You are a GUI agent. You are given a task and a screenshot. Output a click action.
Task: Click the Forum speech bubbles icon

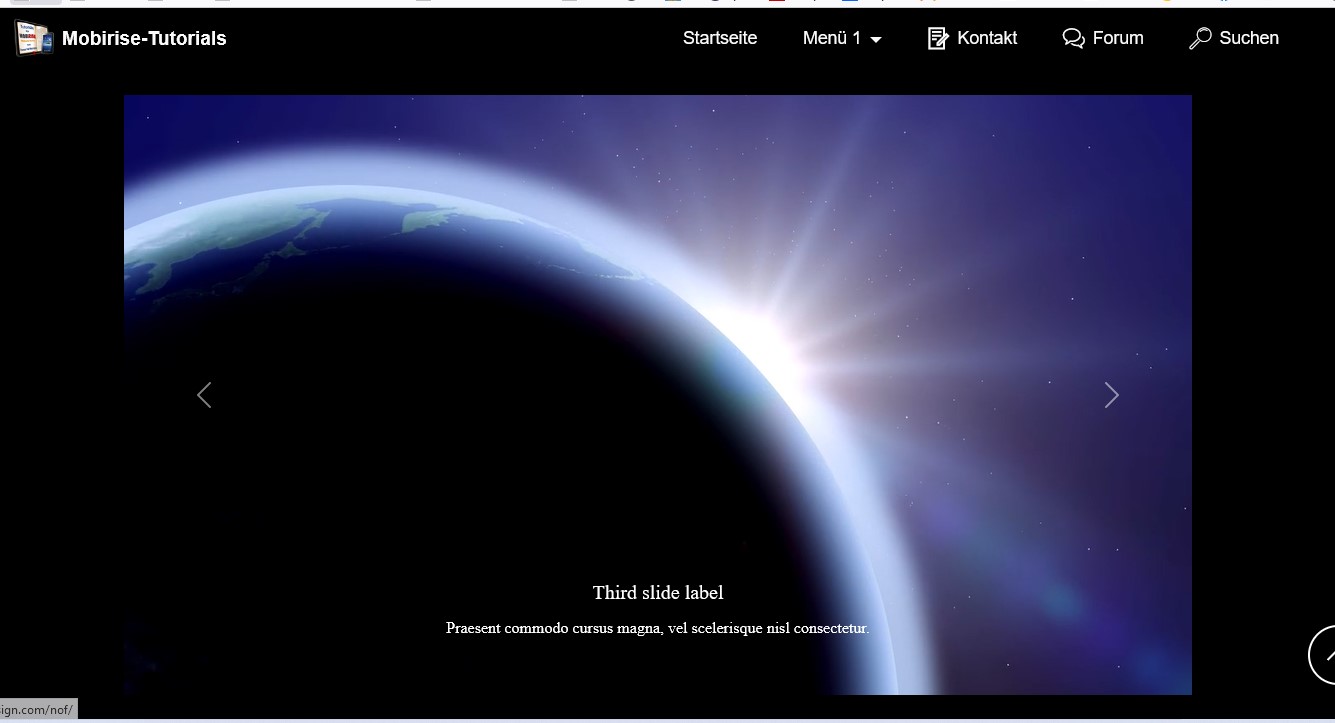(1073, 38)
